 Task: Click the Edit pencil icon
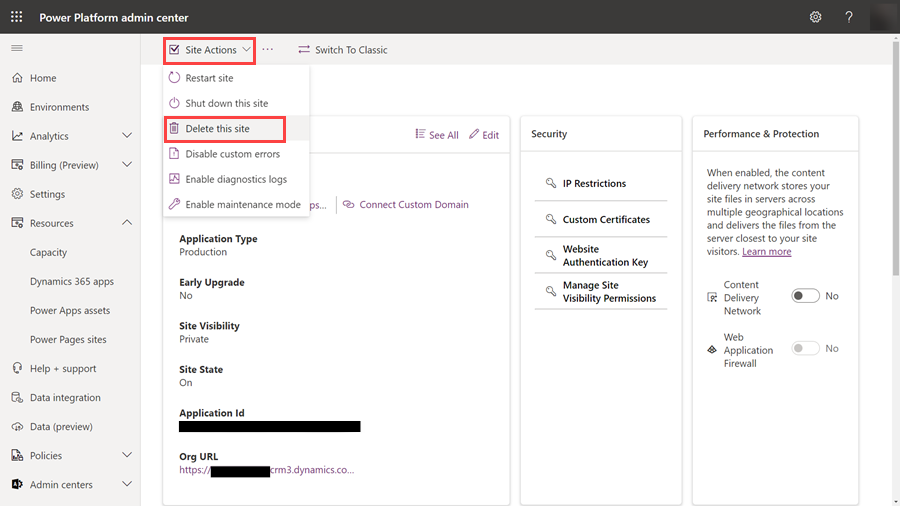click(x=474, y=134)
